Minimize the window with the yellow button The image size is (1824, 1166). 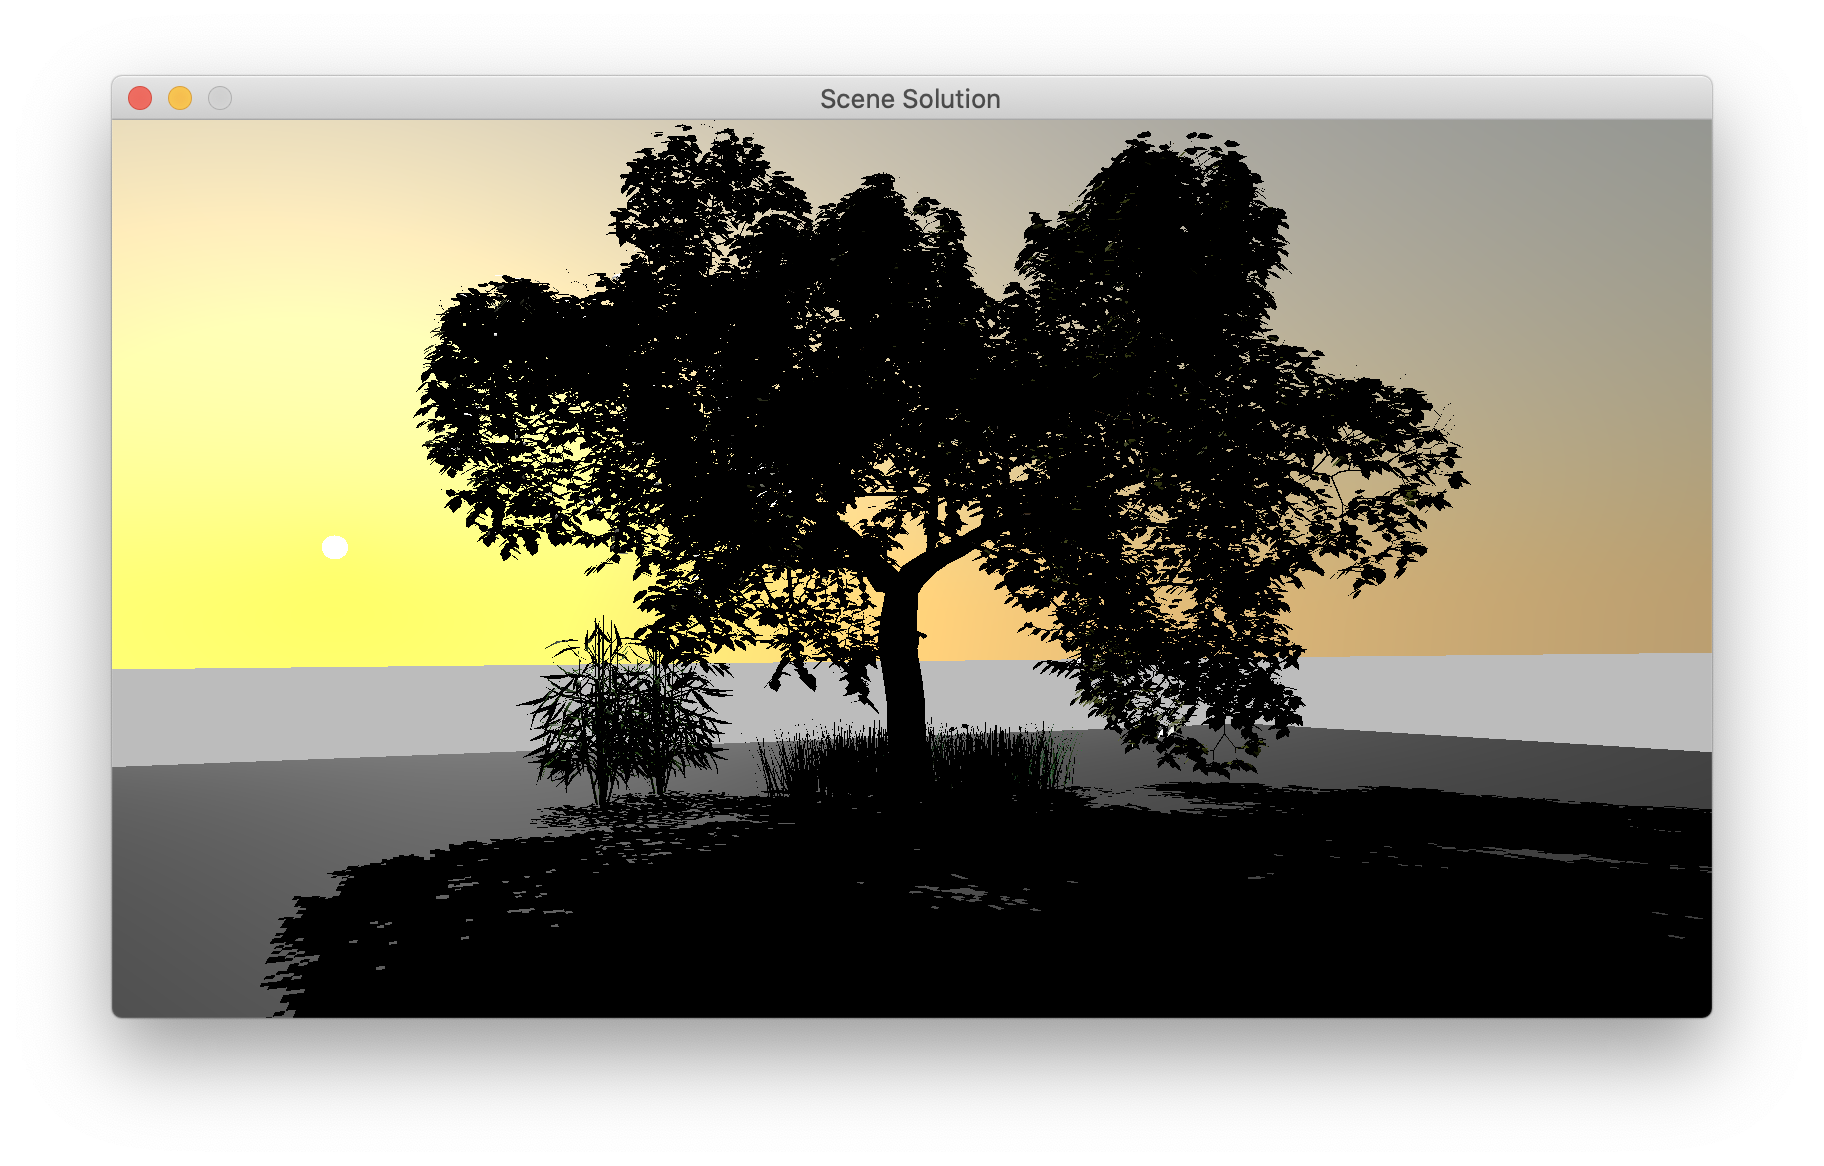(180, 98)
